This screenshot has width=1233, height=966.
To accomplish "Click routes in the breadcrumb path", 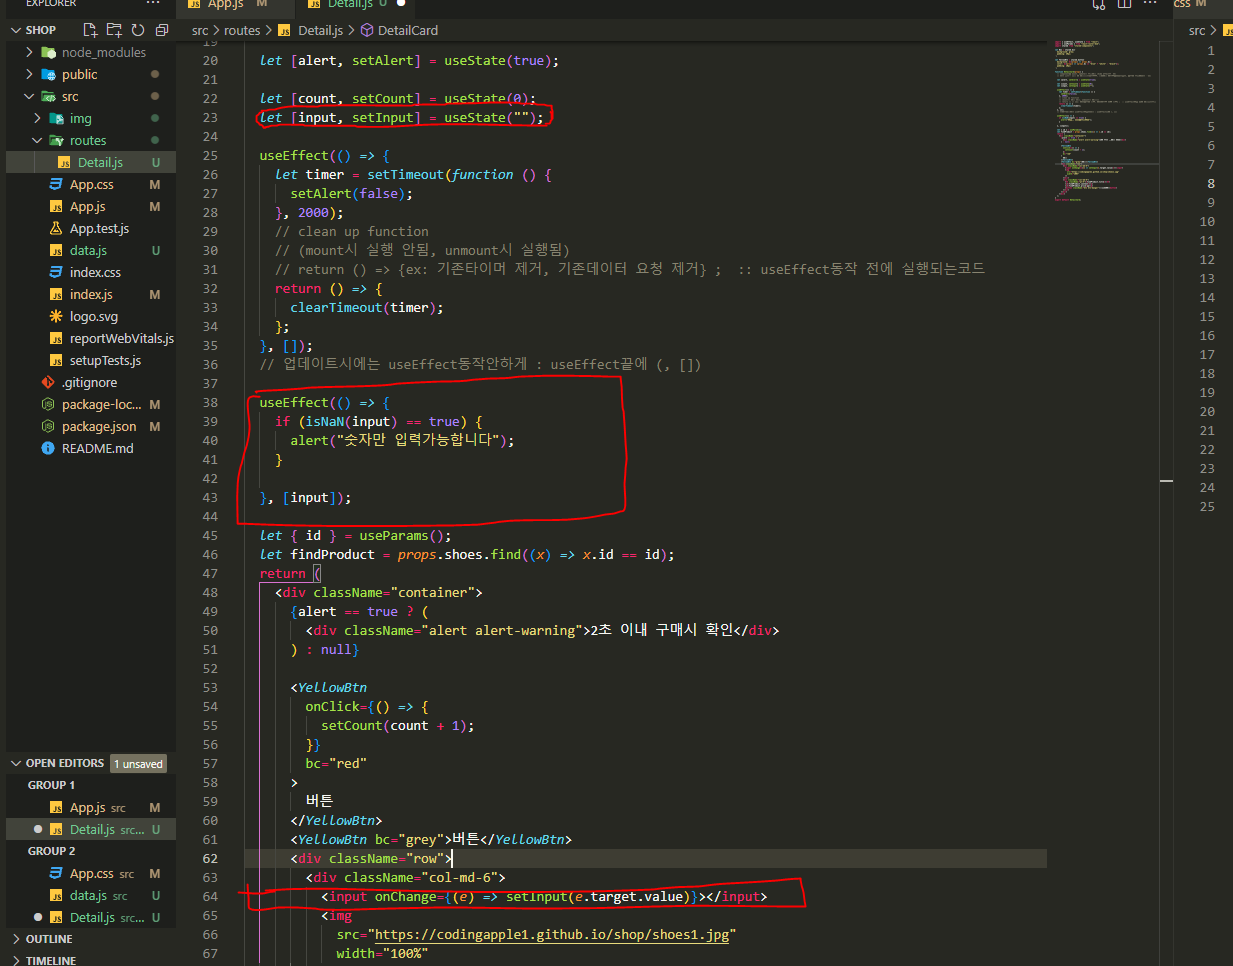I will pos(242,31).
